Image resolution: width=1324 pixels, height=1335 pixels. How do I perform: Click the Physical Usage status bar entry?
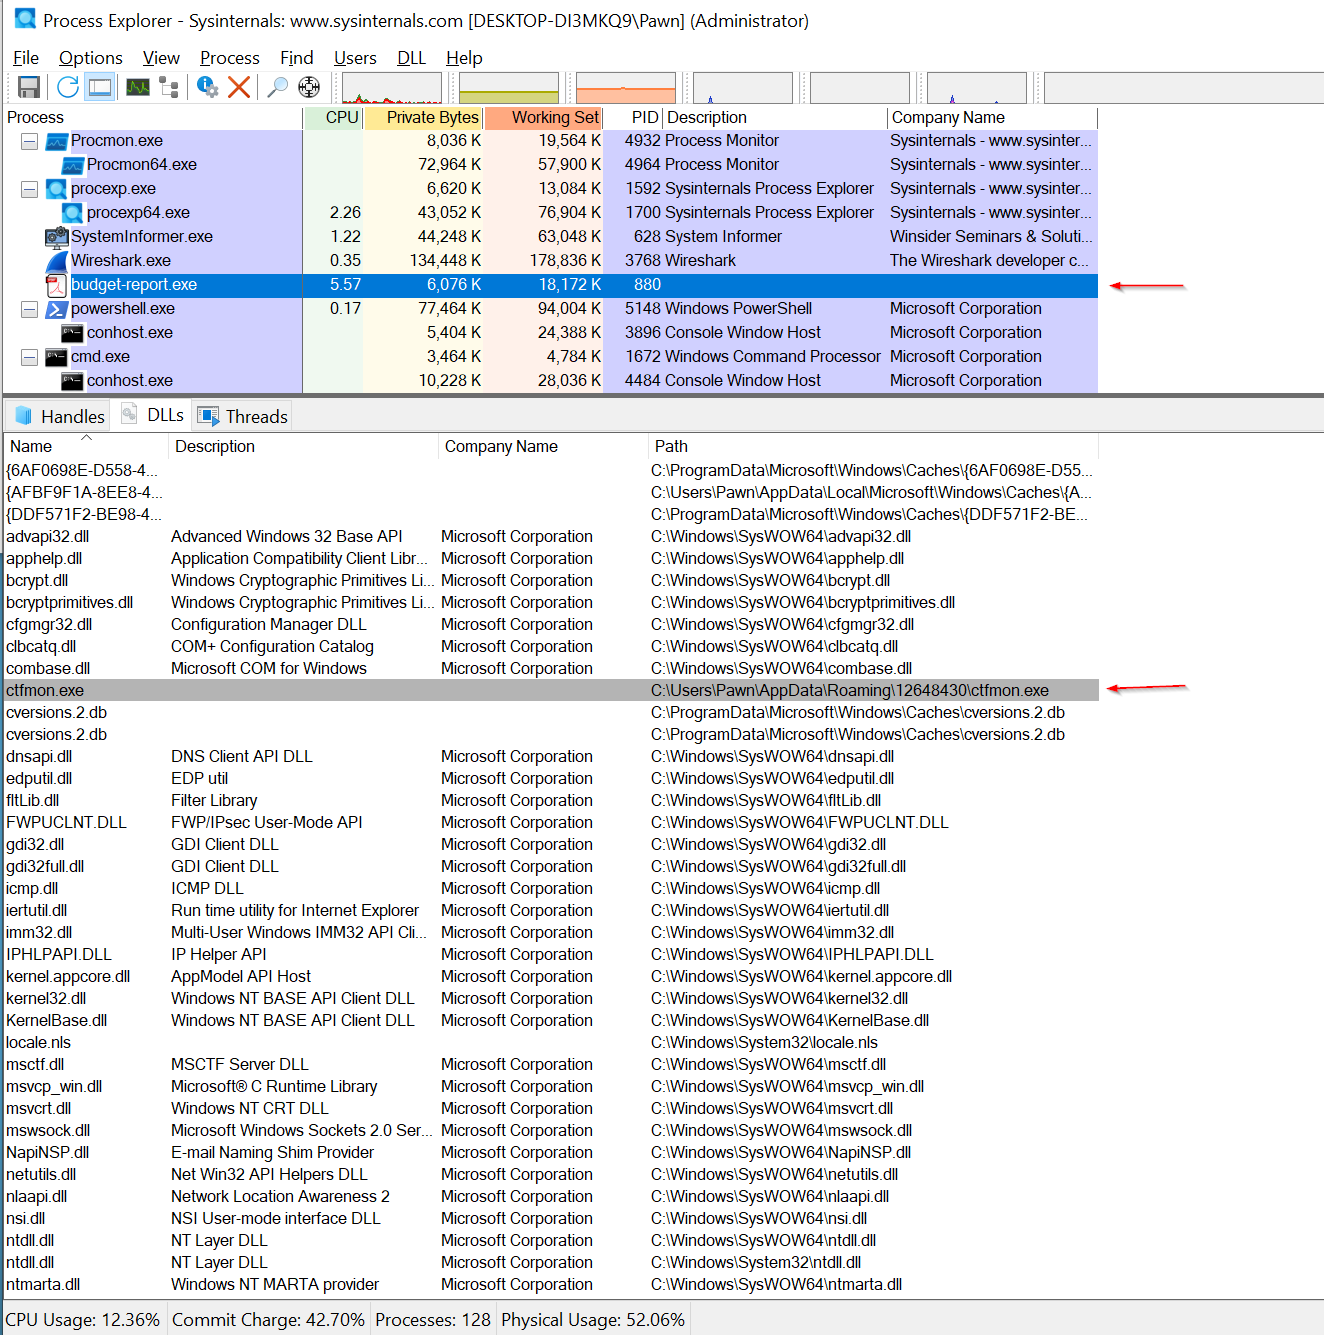tap(593, 1320)
